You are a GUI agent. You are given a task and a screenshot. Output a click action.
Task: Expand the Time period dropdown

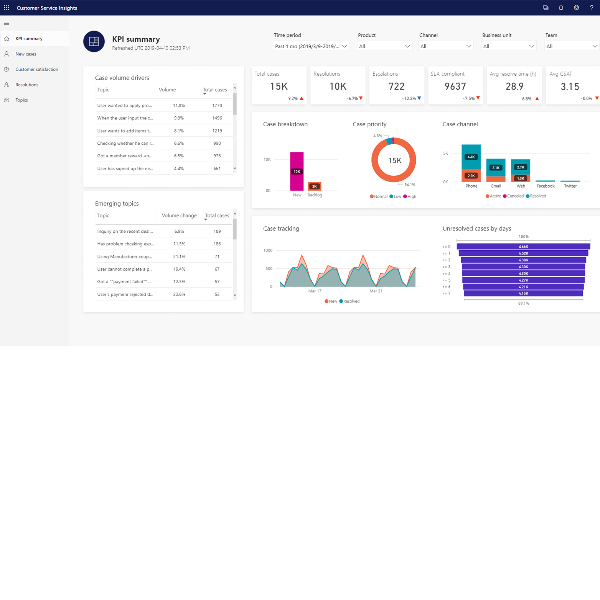pos(311,45)
